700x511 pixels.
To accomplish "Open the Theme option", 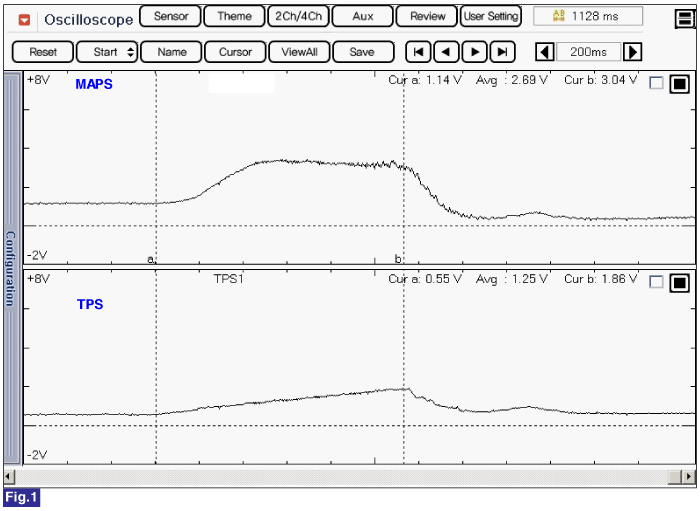I will (x=234, y=17).
